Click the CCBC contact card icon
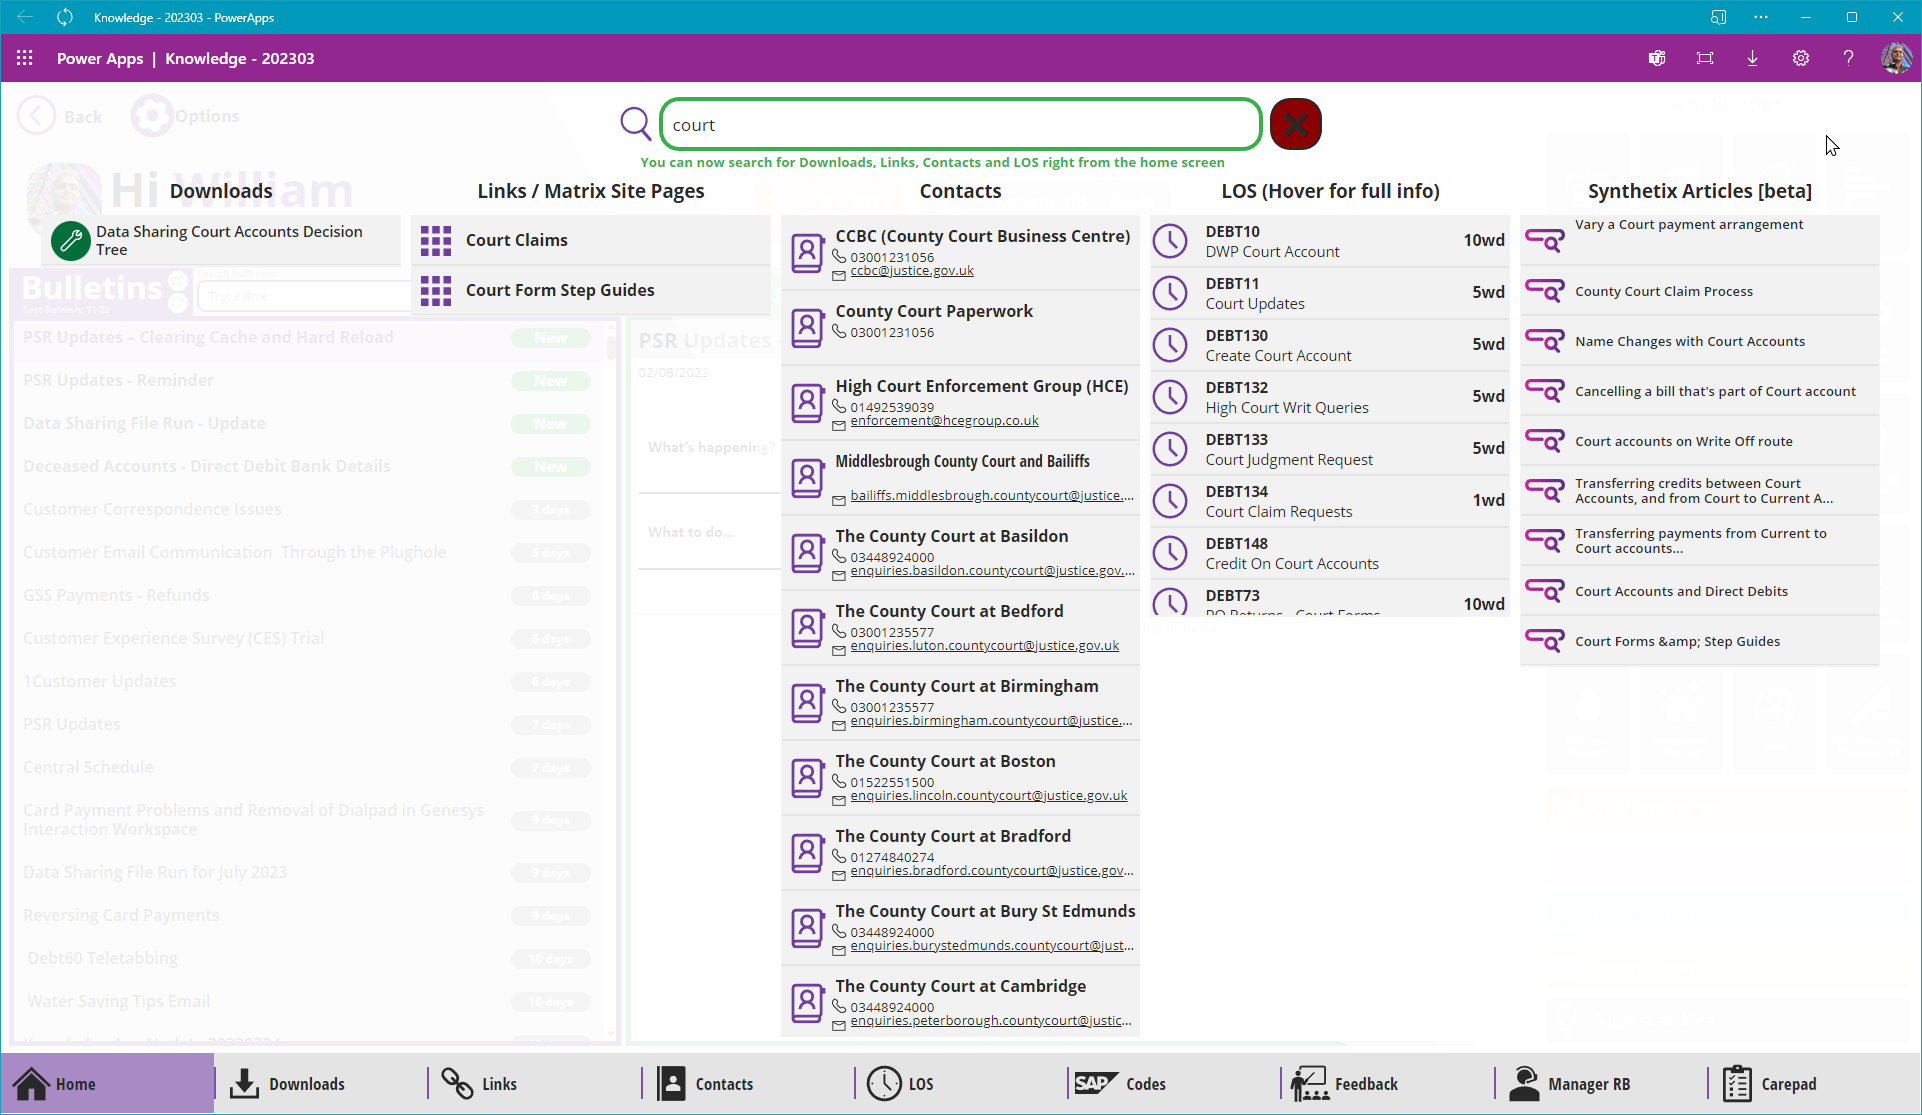Image resolution: width=1922 pixels, height=1115 pixels. [x=807, y=252]
